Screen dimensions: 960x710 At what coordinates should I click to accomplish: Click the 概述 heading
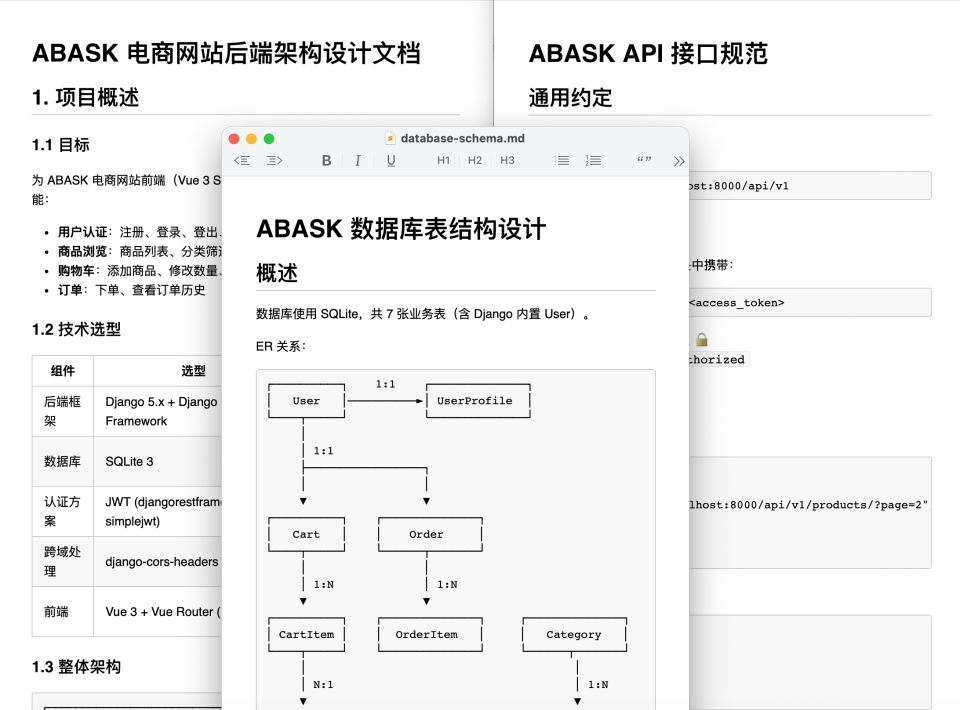pos(277,273)
